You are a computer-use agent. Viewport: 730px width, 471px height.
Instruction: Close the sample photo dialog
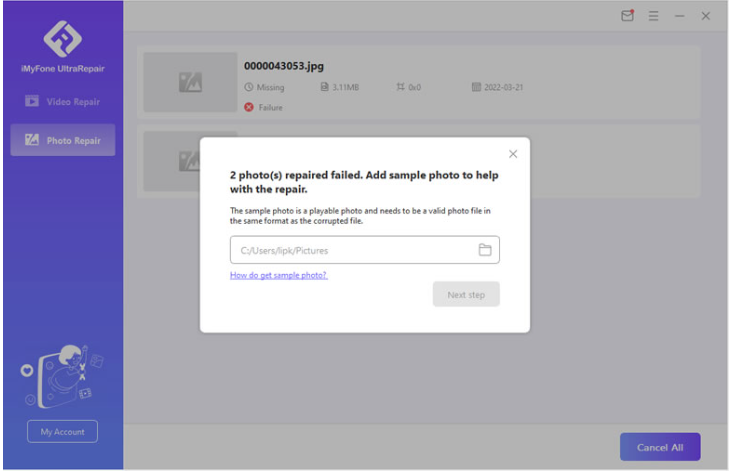point(513,154)
